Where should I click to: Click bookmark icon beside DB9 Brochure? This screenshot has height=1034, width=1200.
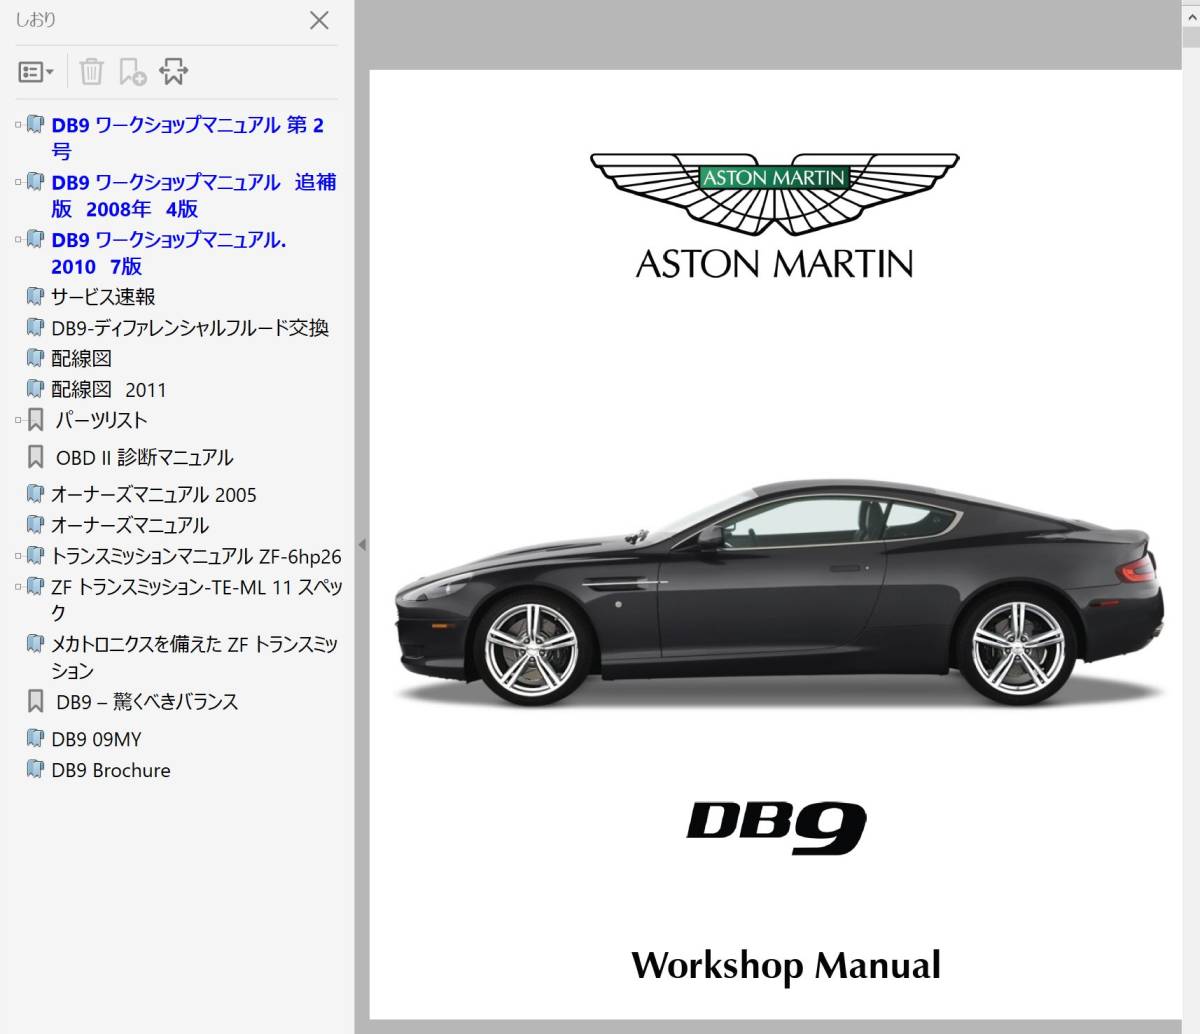(35, 770)
